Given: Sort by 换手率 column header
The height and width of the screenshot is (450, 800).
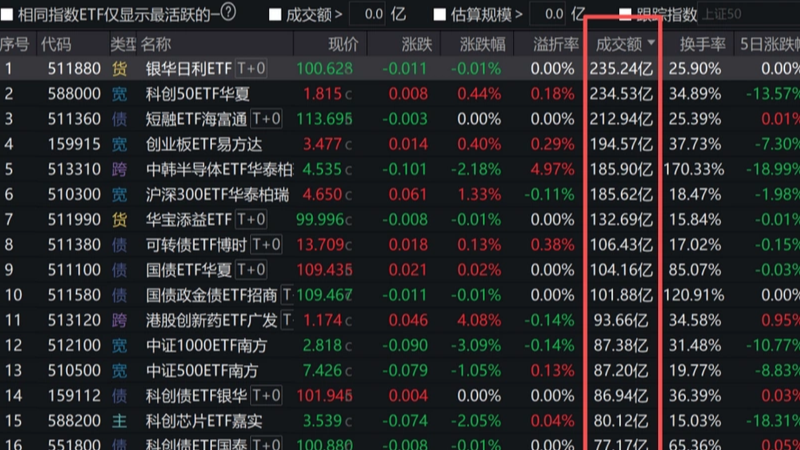Looking at the screenshot, I should 703,44.
